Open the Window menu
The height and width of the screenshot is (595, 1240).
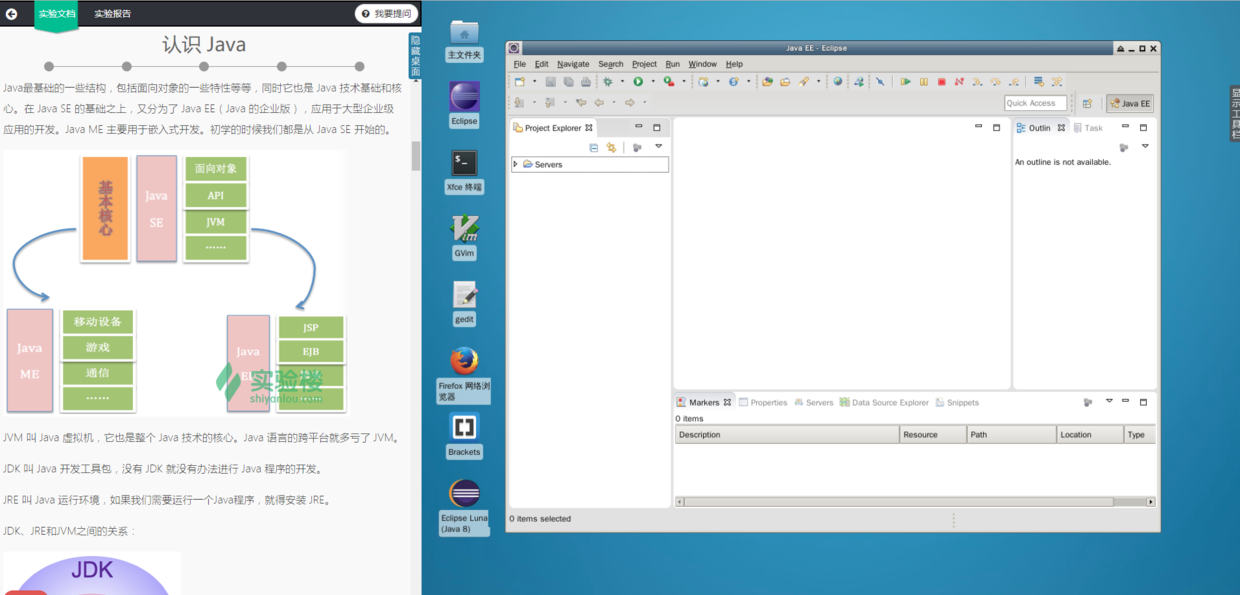point(702,64)
